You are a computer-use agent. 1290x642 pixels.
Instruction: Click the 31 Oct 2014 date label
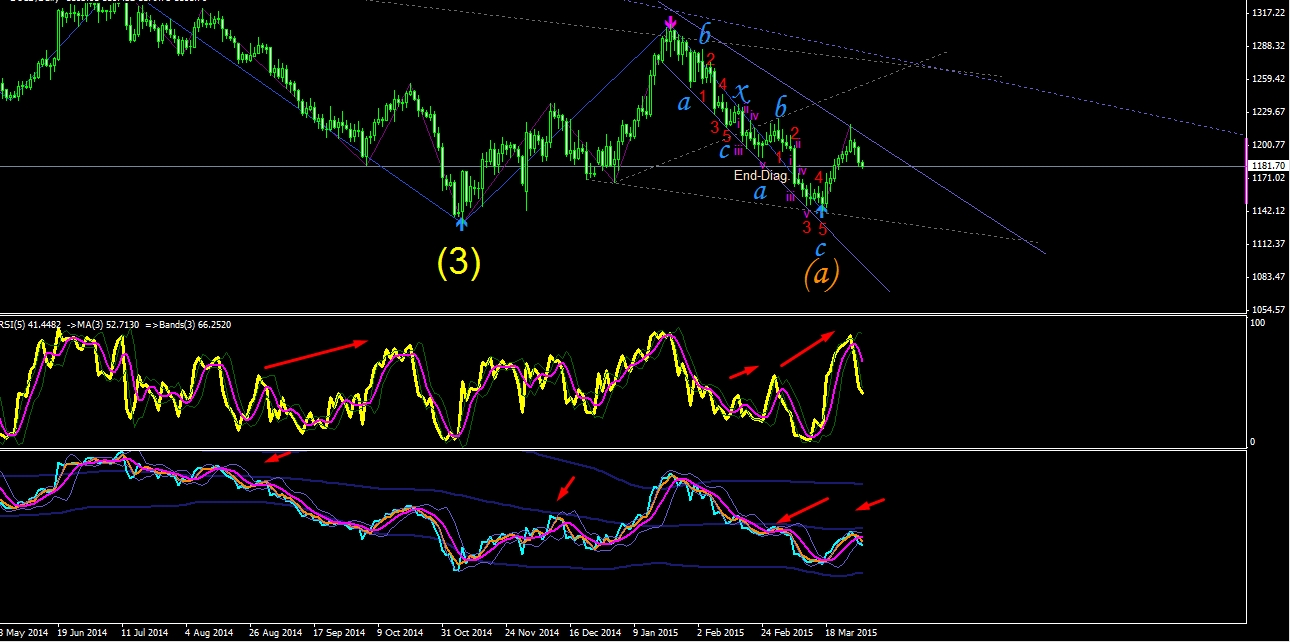466,633
